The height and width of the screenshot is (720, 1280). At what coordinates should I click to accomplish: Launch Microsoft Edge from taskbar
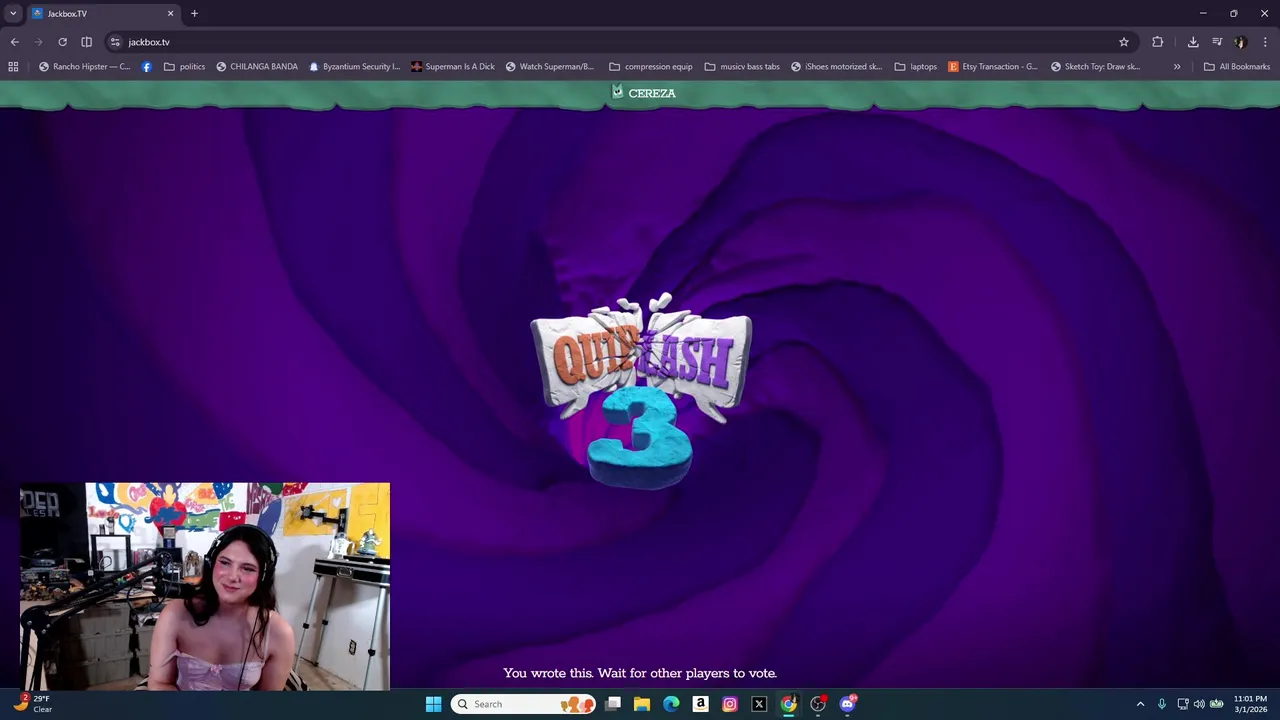pyautogui.click(x=671, y=704)
